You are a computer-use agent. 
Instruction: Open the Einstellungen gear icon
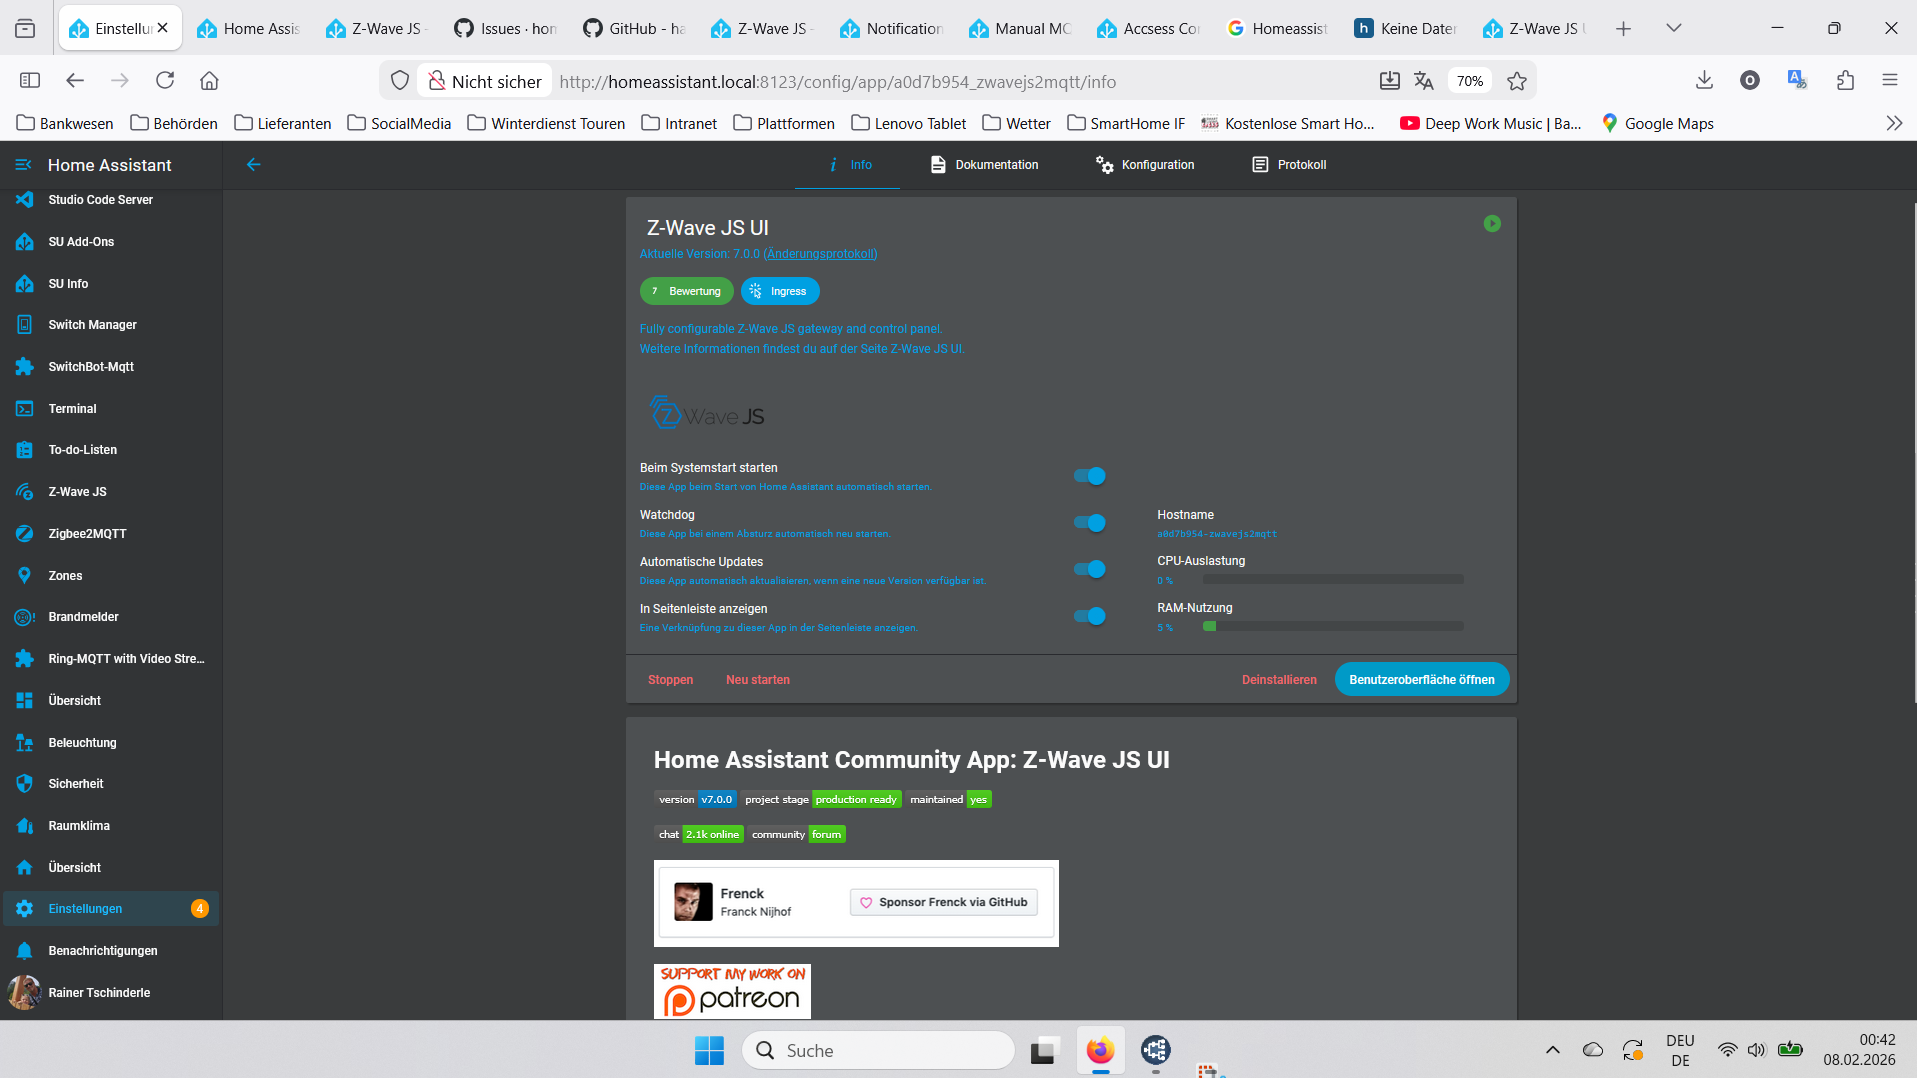(x=25, y=909)
